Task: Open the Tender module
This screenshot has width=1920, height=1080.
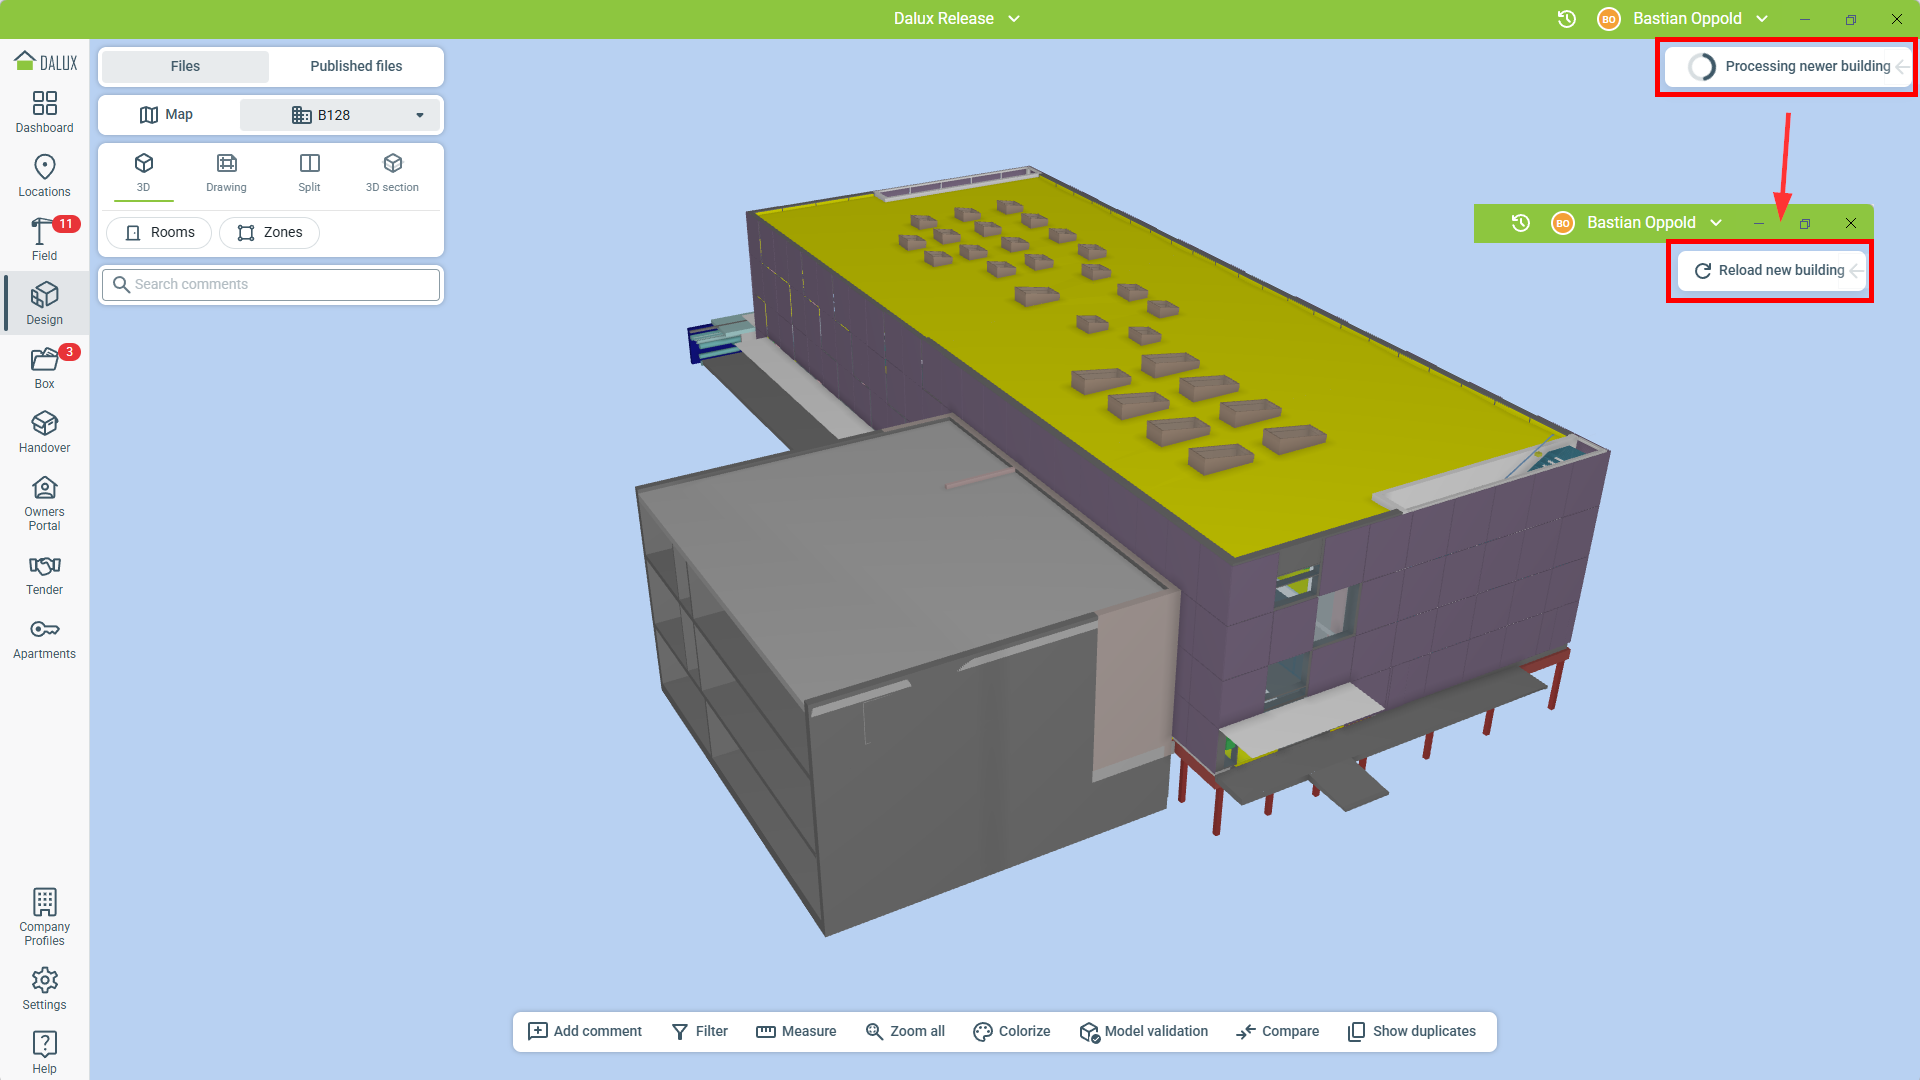Action: [44, 574]
